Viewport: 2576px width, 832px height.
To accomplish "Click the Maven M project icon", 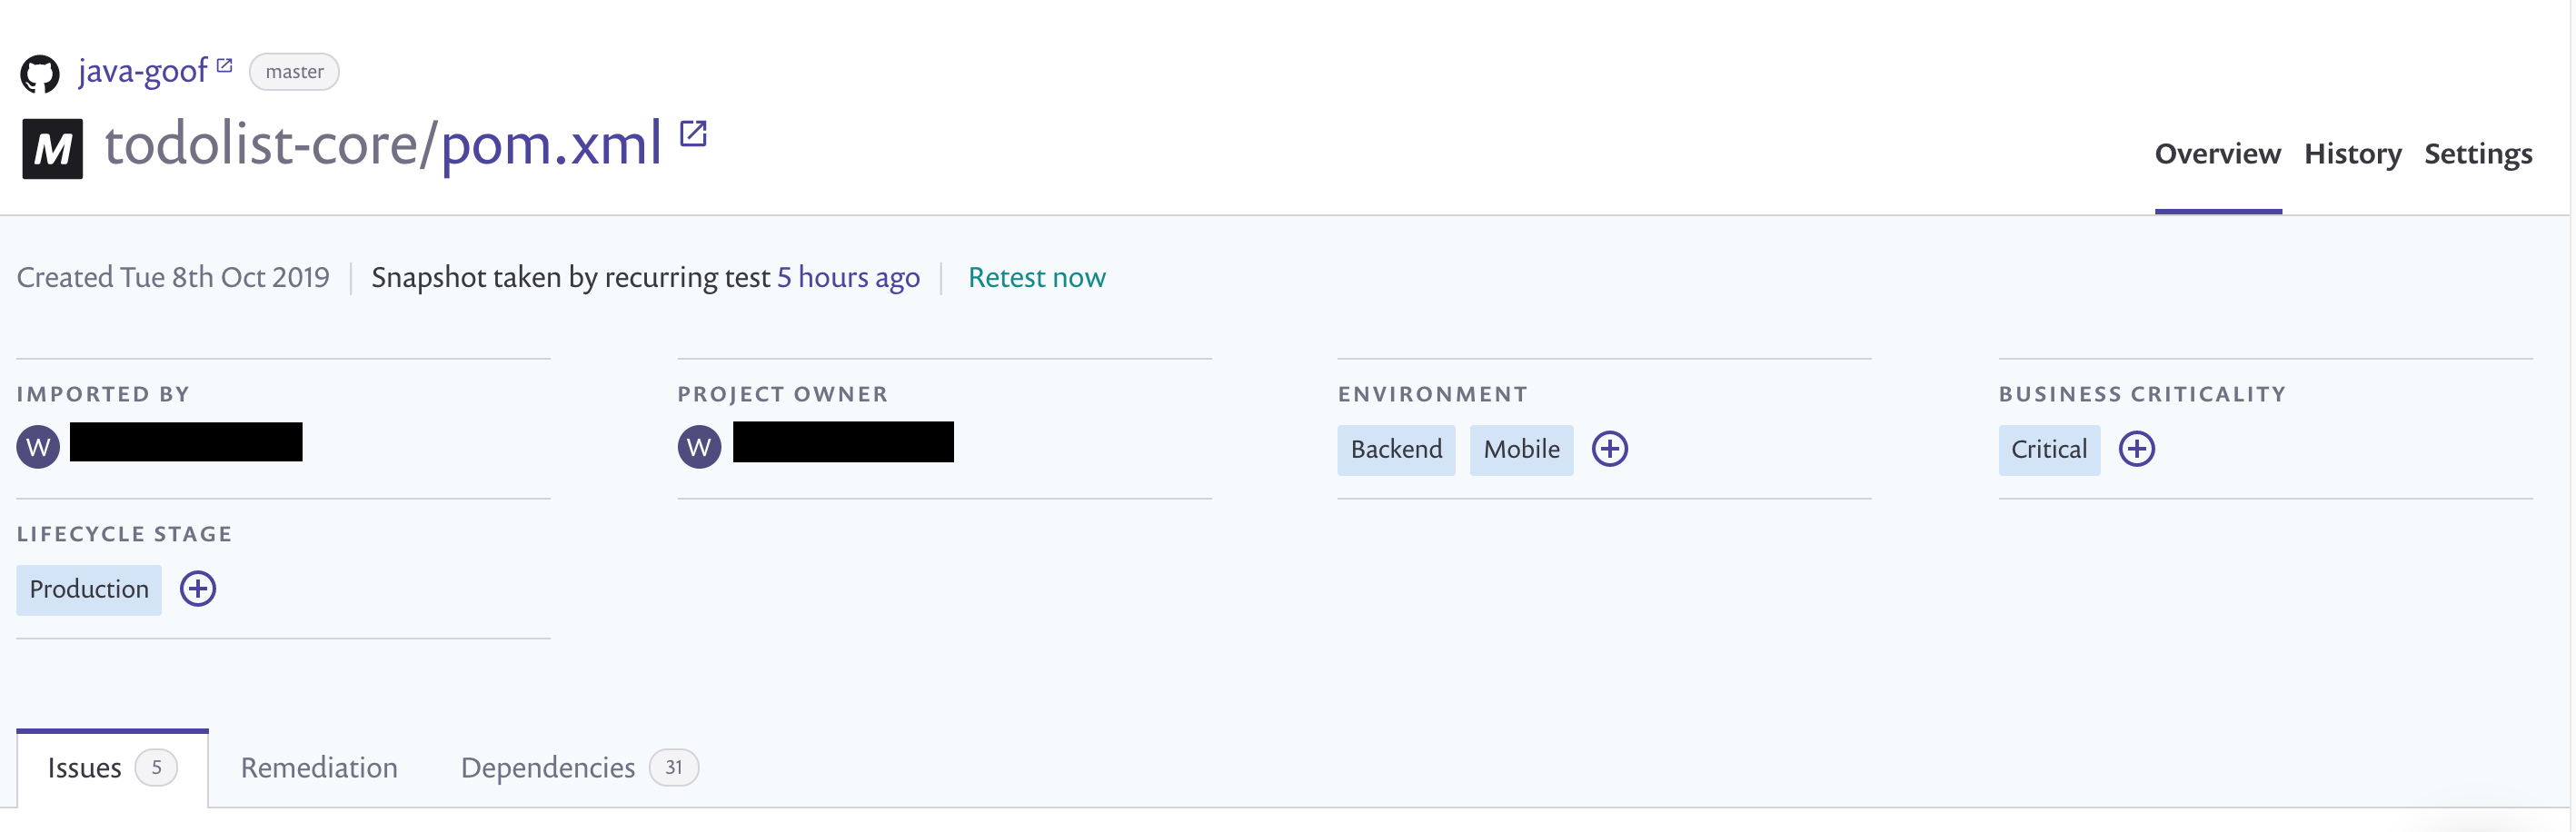I will [52, 149].
